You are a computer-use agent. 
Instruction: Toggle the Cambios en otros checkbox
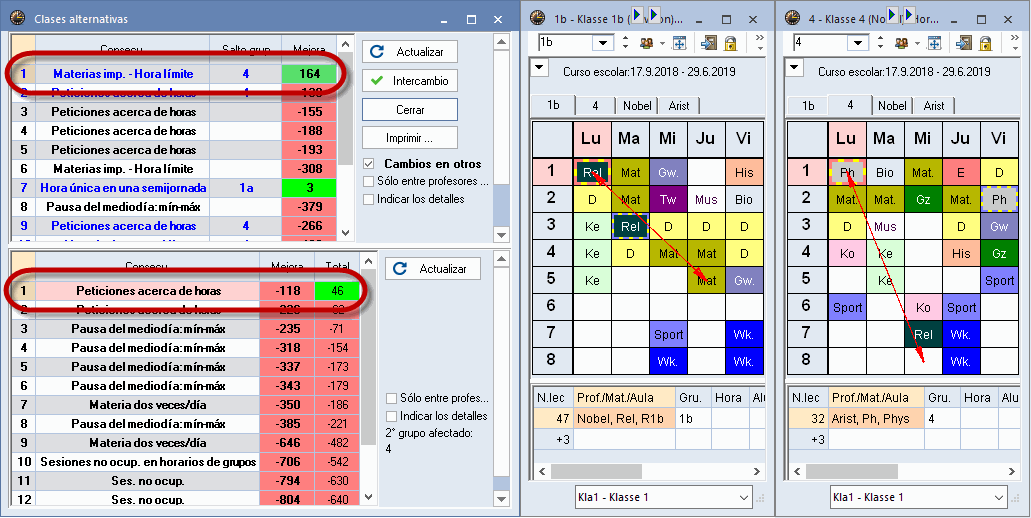click(x=369, y=164)
